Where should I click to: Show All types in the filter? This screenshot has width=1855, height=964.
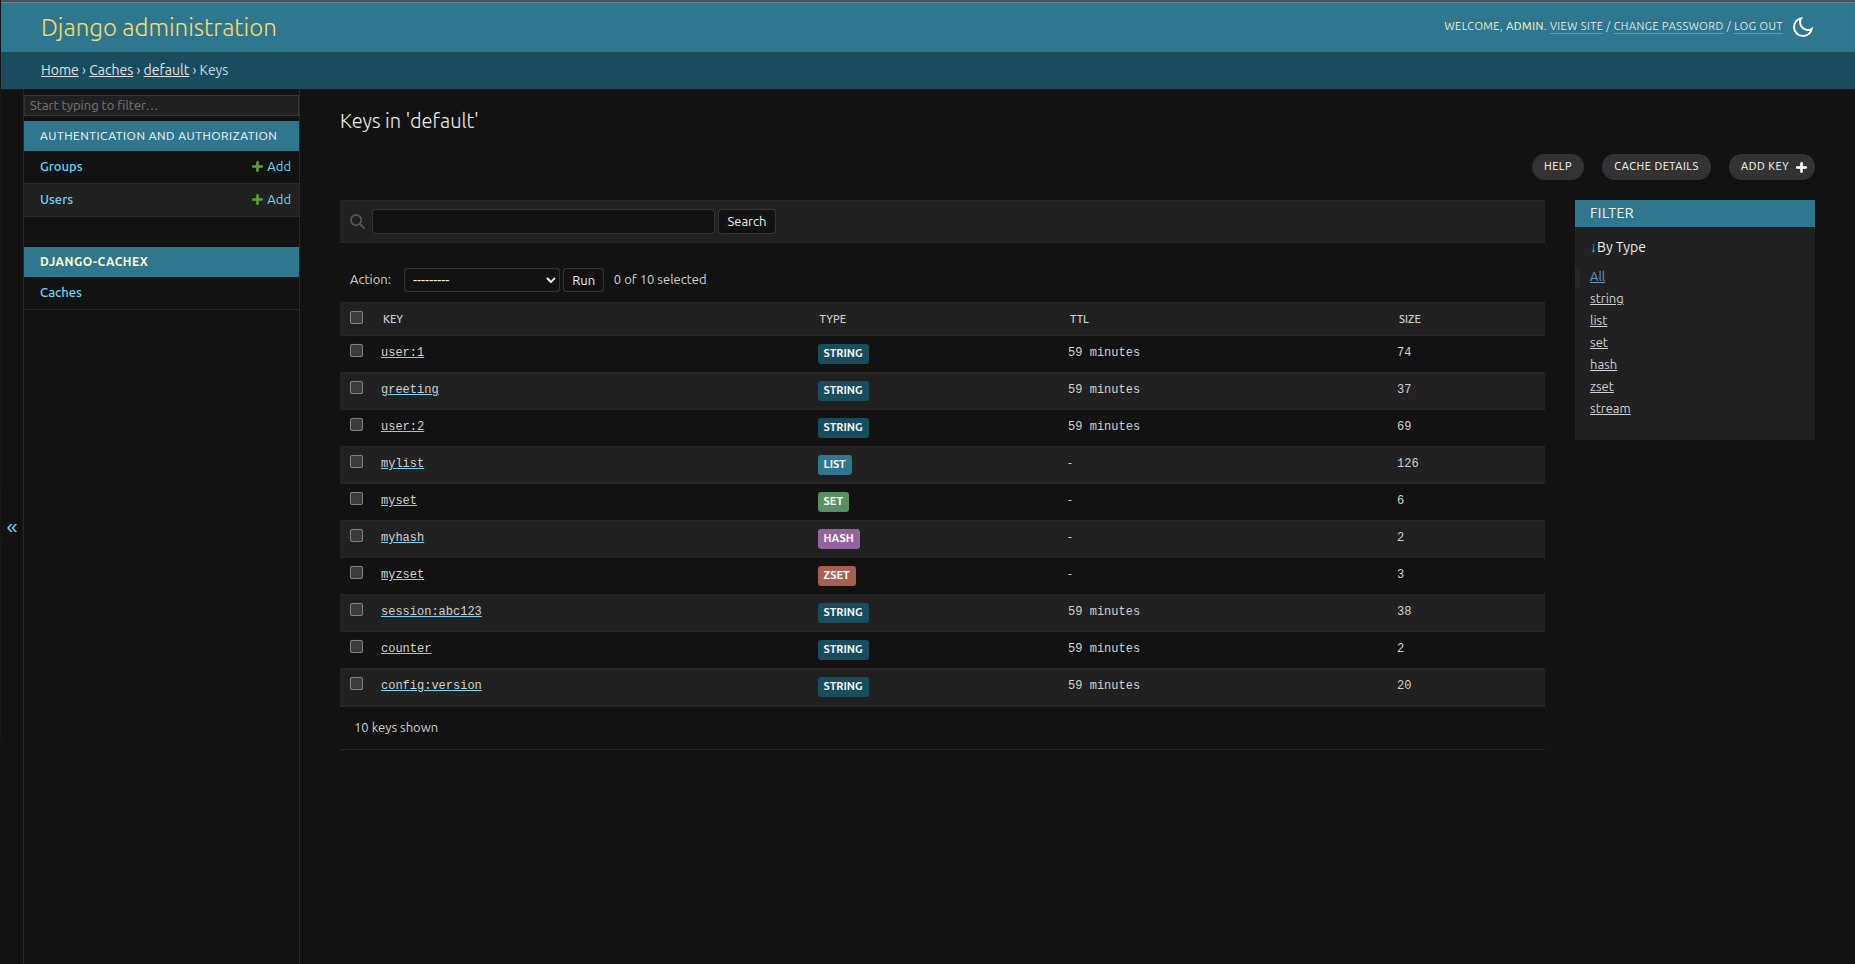1597,277
